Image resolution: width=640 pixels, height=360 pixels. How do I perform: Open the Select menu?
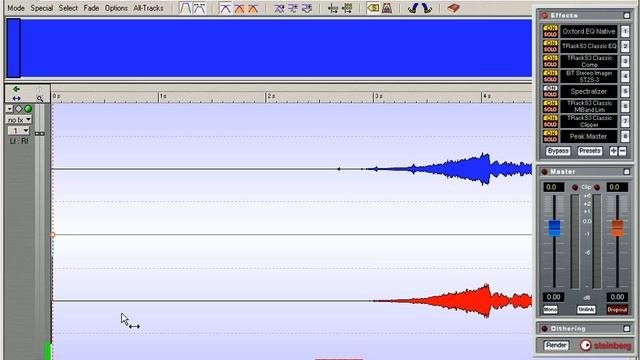point(68,8)
